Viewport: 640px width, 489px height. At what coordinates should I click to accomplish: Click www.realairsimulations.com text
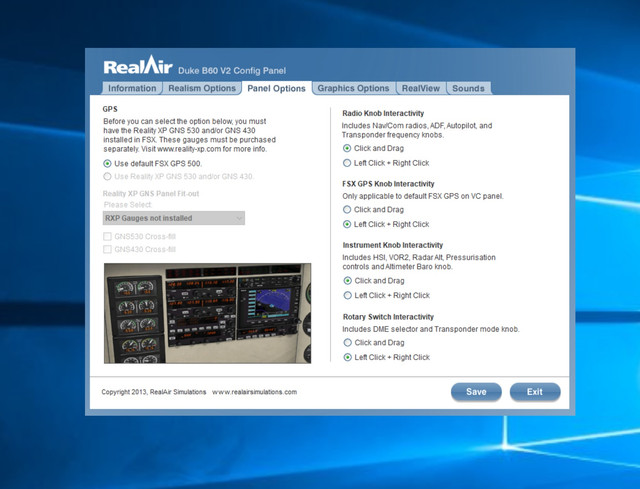coord(254,392)
